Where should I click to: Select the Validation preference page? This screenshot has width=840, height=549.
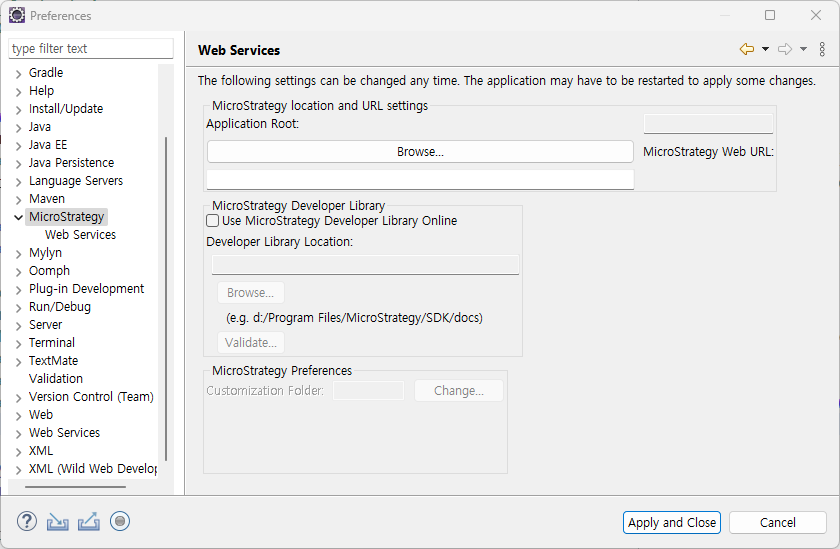(x=56, y=379)
